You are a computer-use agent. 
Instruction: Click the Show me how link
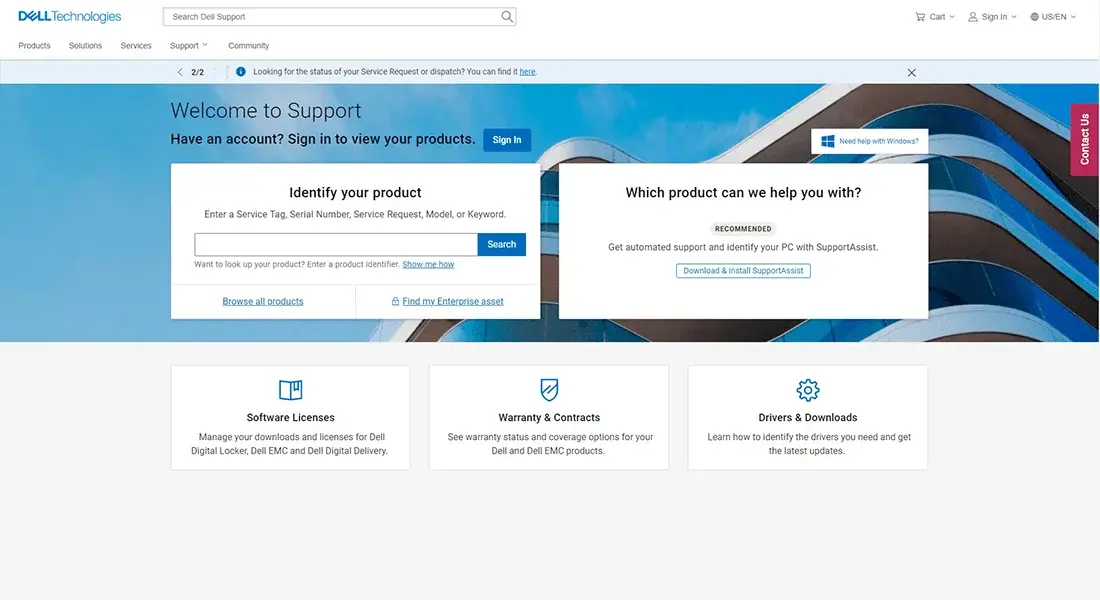tap(428, 265)
